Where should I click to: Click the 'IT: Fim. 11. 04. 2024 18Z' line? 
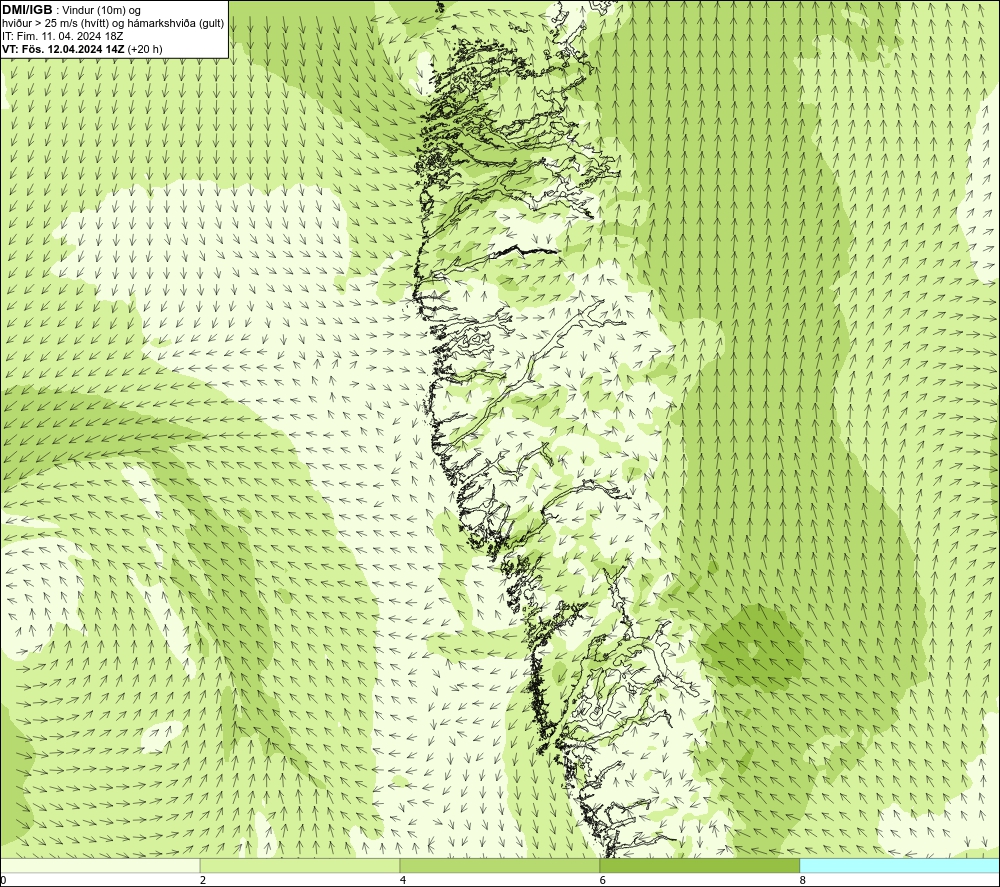62,36
